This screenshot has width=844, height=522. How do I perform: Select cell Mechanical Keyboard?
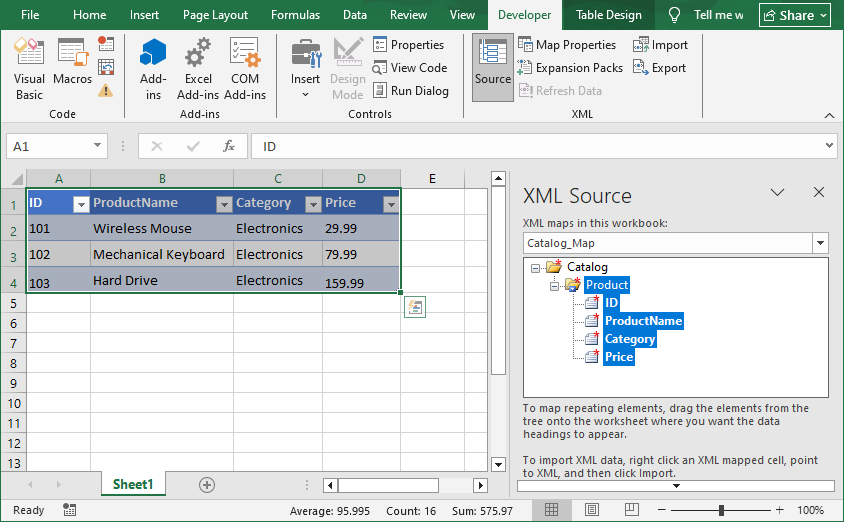point(162,254)
